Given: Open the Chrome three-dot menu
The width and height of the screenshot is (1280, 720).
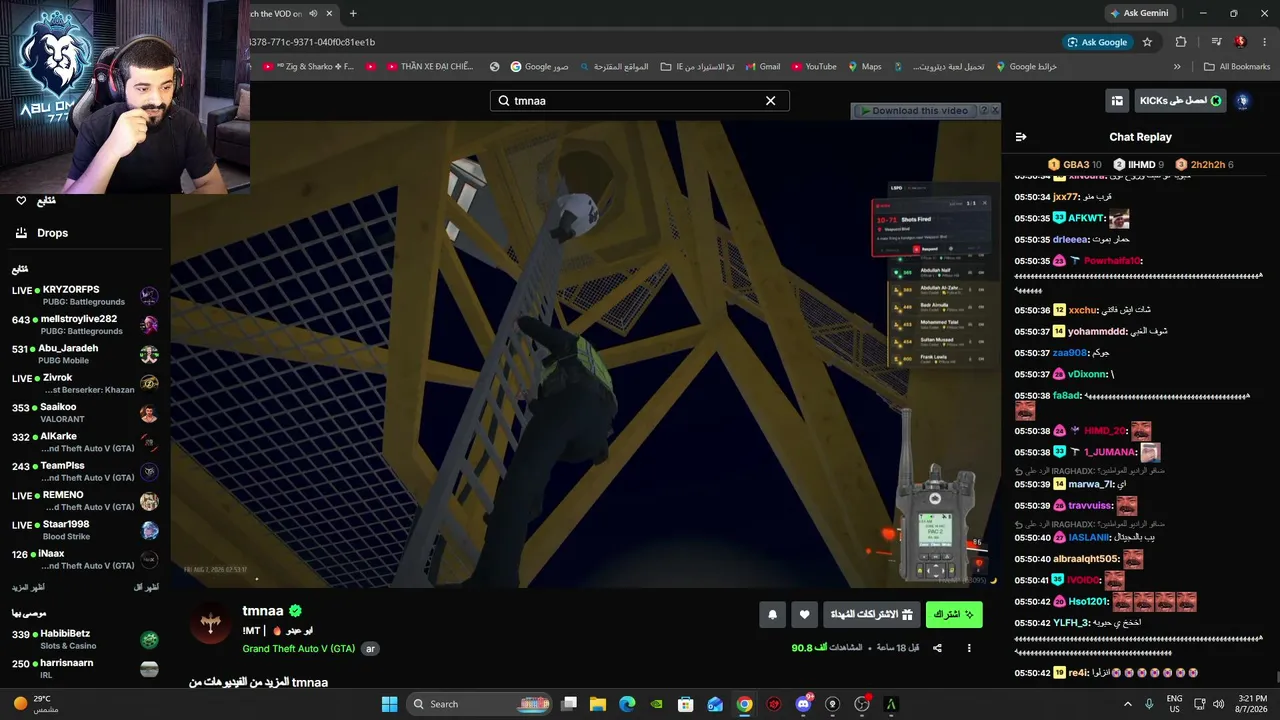Looking at the screenshot, I should pos(1264,42).
